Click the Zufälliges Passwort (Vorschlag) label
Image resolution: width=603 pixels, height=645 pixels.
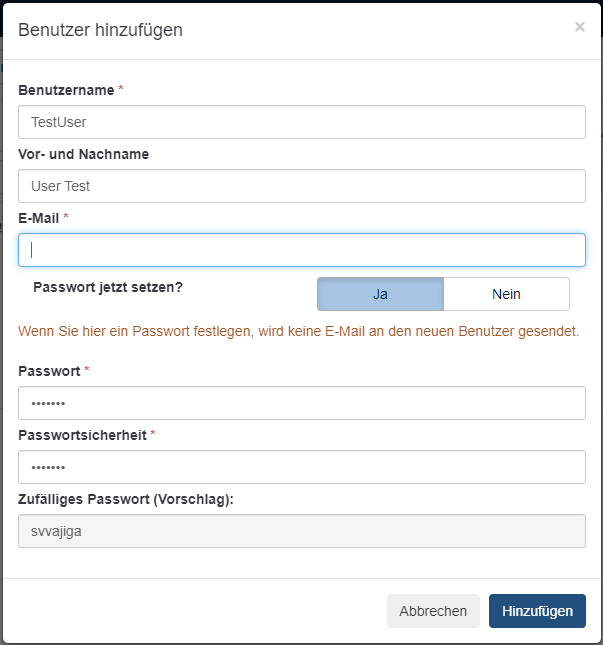coord(125,498)
